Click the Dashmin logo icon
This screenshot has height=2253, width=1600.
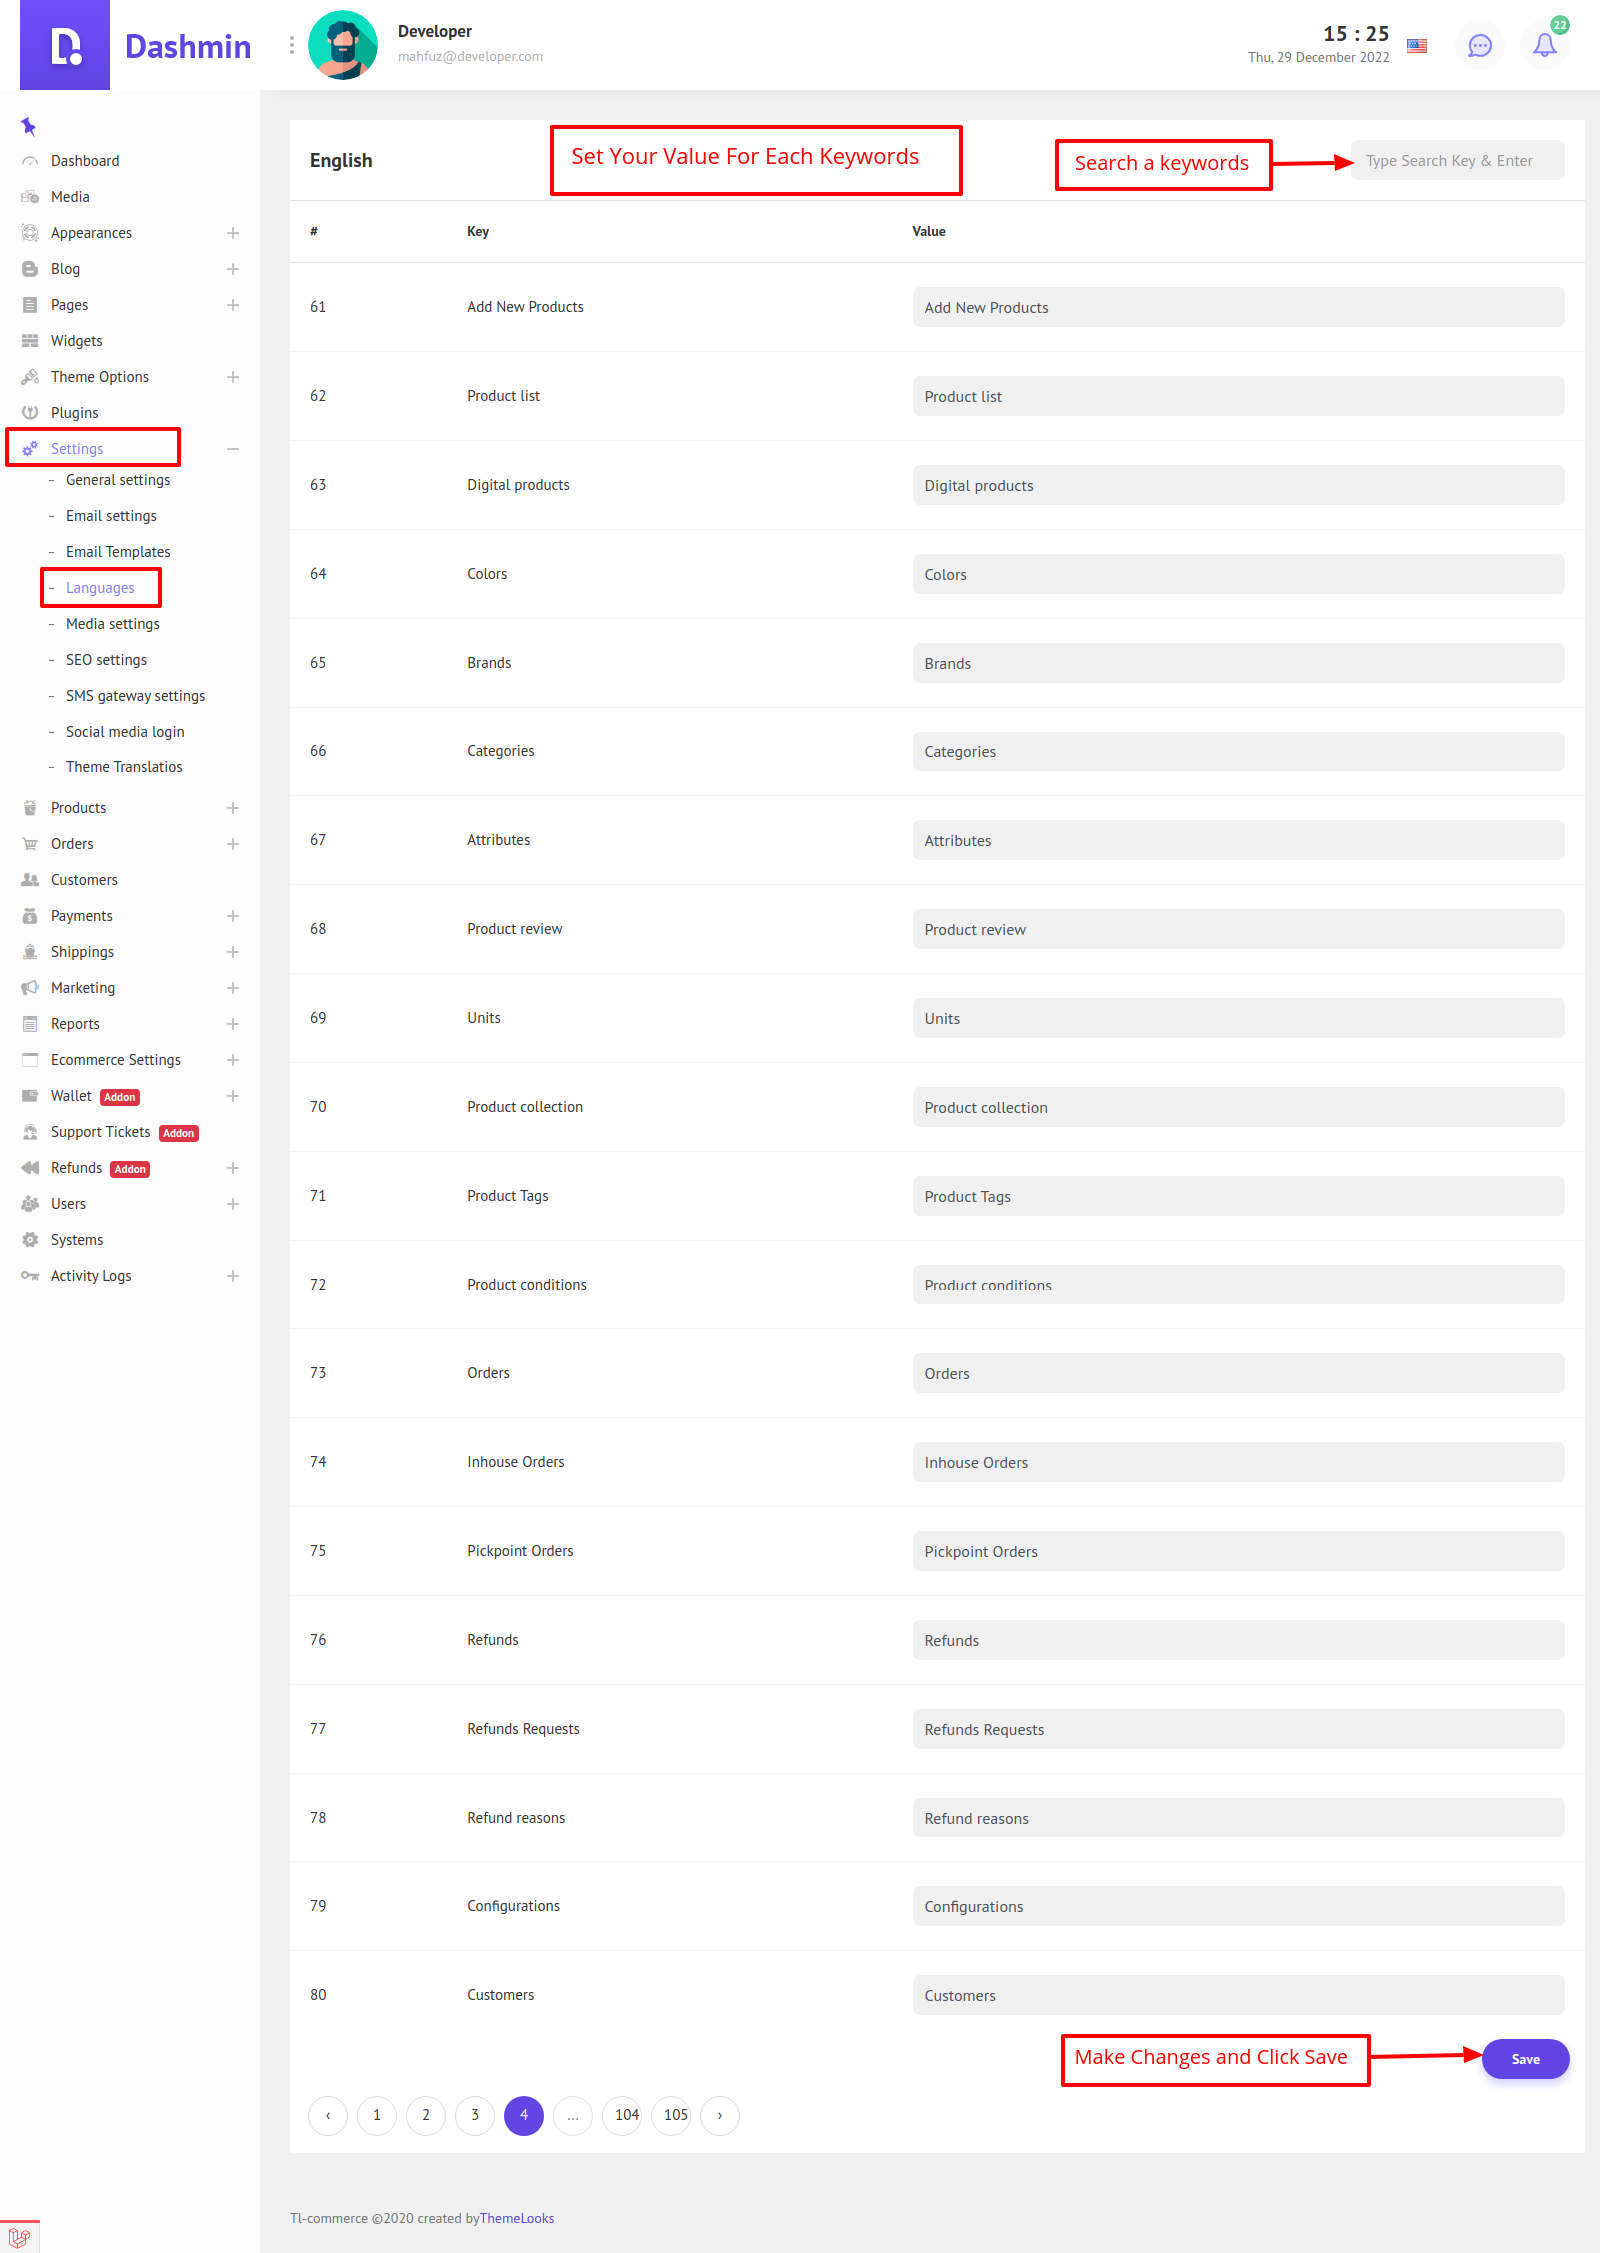(x=65, y=45)
